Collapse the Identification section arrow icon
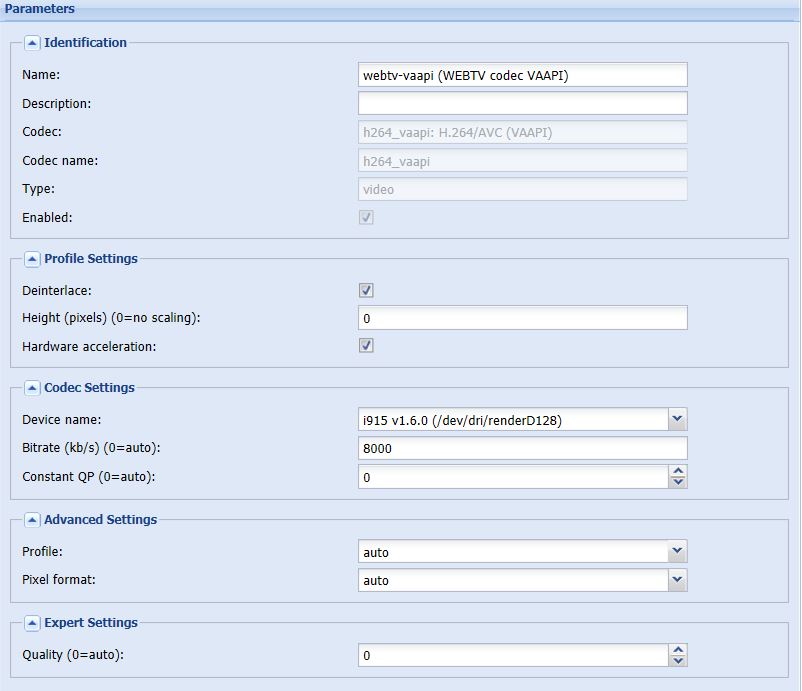 32,43
